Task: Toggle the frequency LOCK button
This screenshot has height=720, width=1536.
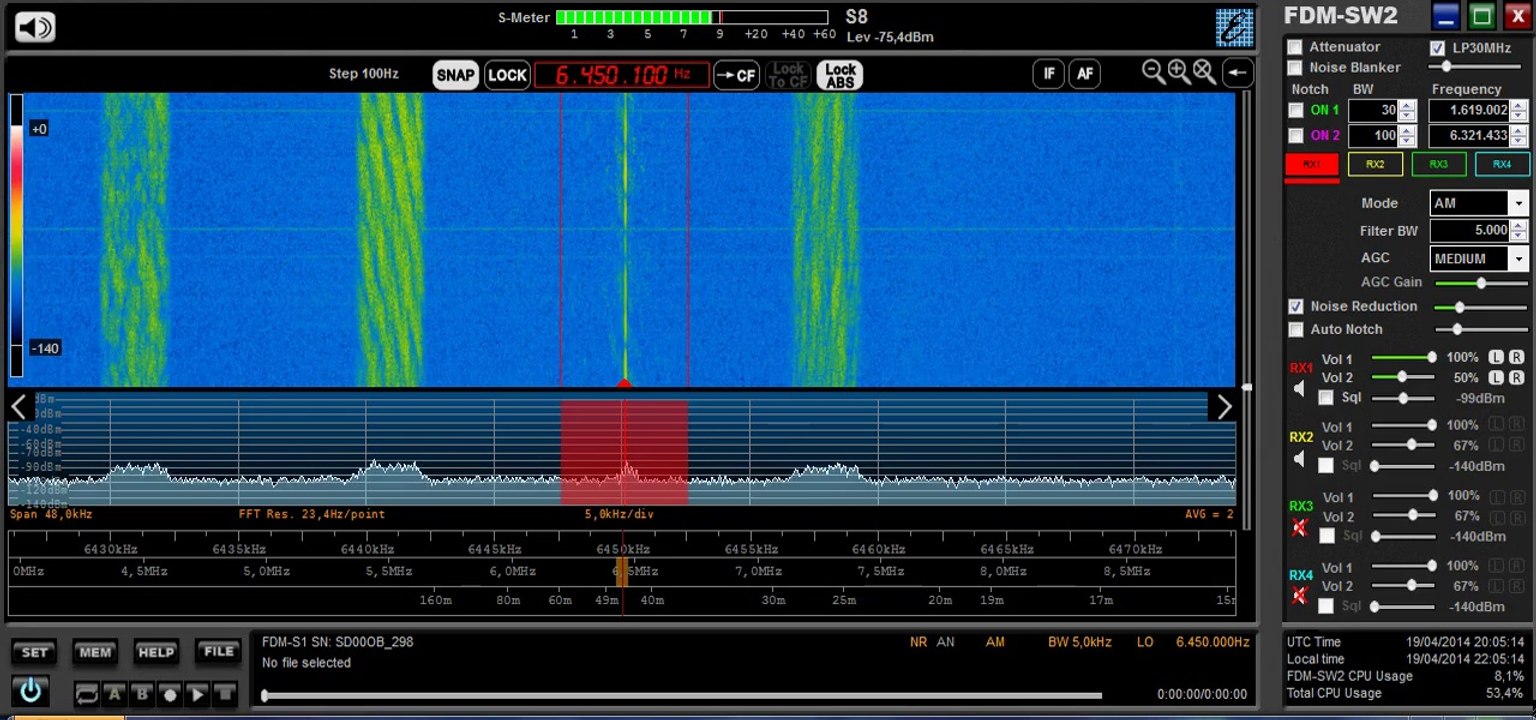Action: [507, 75]
